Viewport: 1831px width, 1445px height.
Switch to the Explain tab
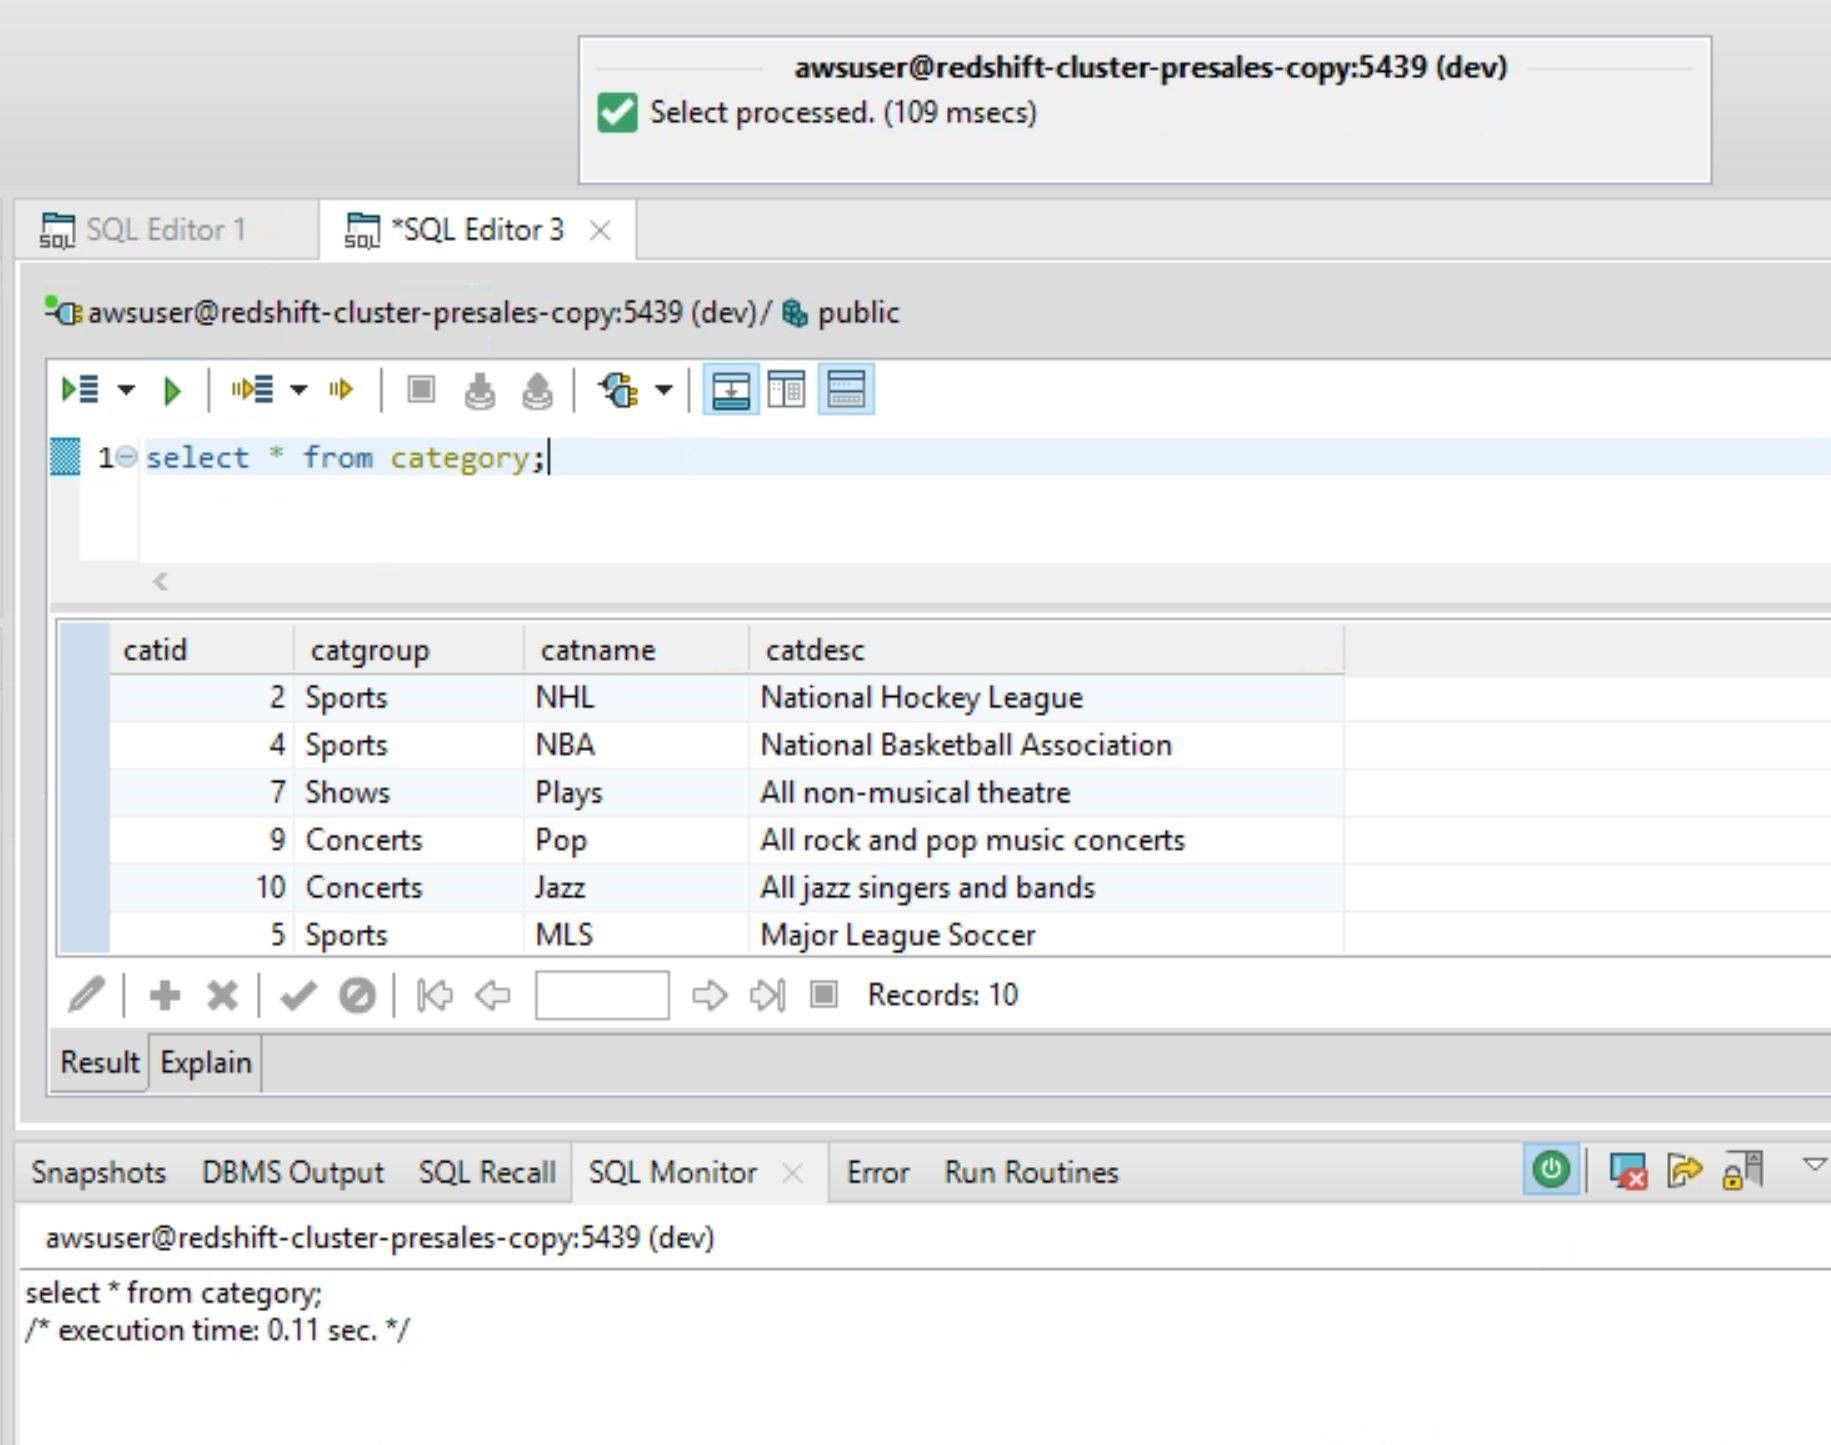pos(206,1062)
